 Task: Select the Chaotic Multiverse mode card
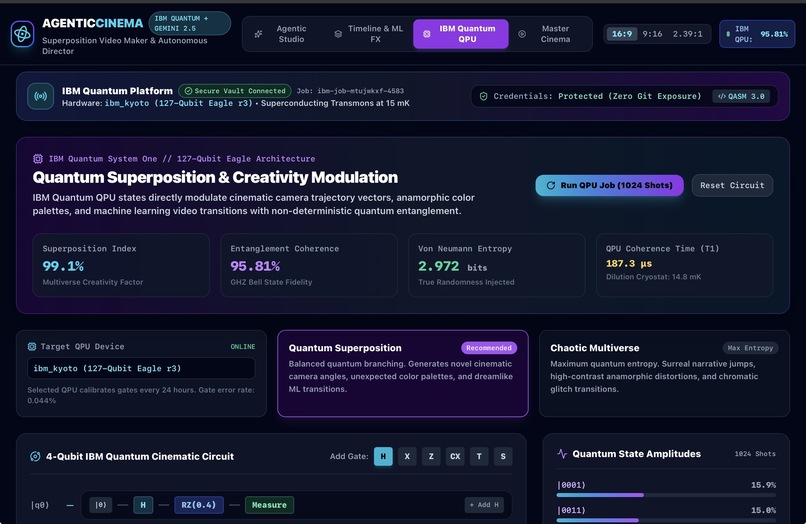[664, 373]
